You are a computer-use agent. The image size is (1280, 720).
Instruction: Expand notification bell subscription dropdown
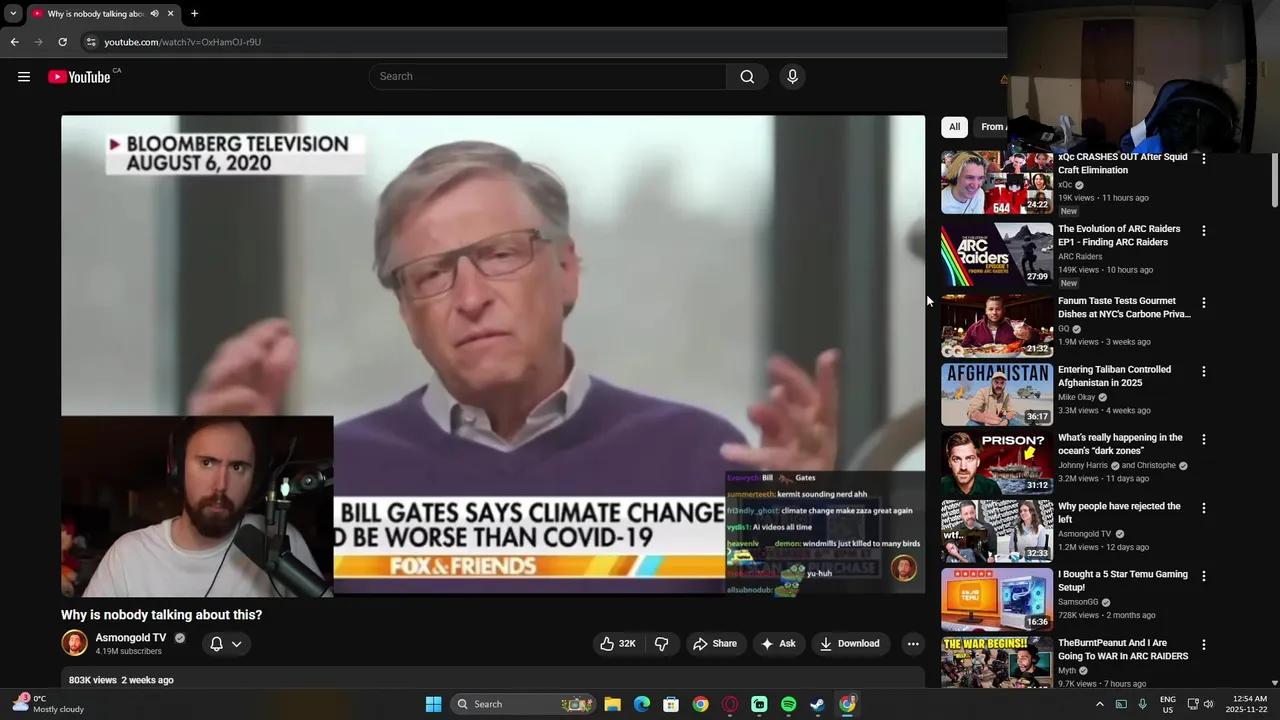226,644
